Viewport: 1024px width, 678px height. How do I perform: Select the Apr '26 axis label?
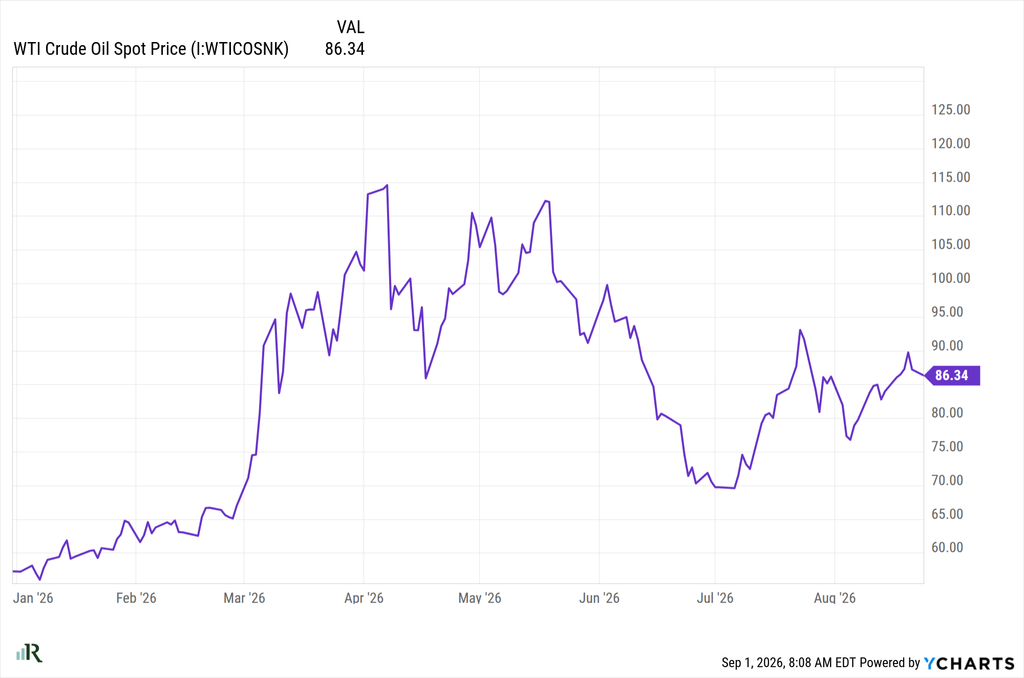[364, 598]
